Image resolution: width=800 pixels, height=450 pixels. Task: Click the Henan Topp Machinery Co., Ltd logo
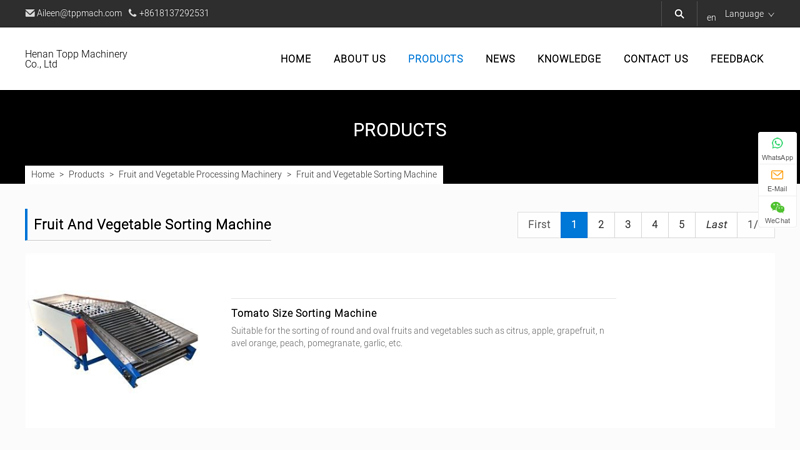tap(76, 59)
